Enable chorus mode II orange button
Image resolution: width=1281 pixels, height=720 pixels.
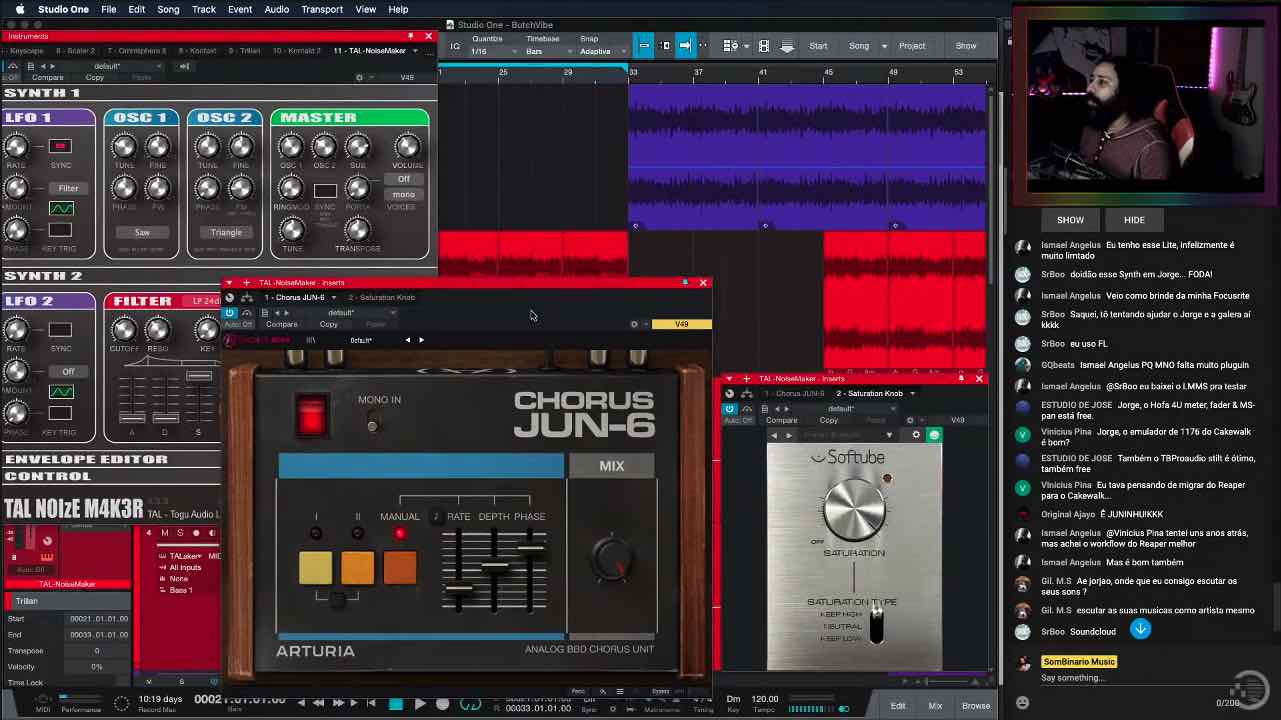[357, 567]
